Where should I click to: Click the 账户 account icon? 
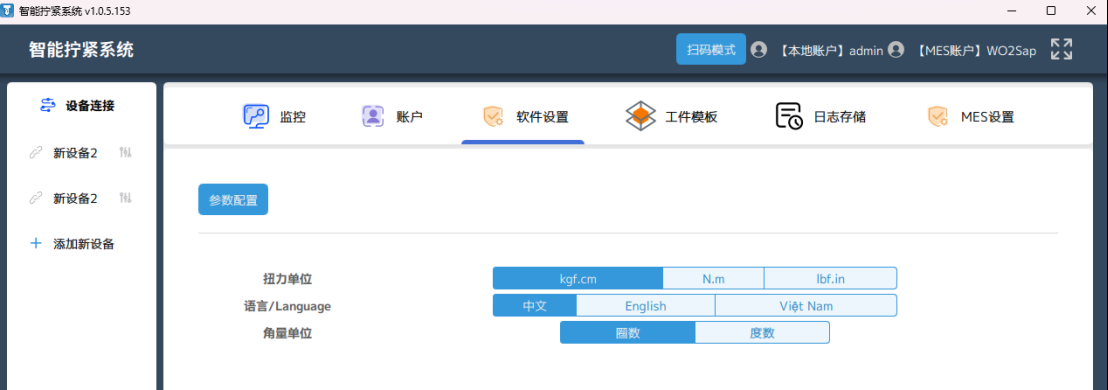372,117
